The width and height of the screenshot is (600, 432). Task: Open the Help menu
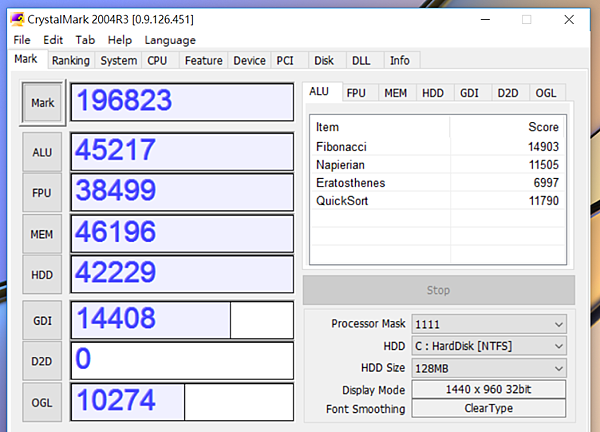click(120, 40)
